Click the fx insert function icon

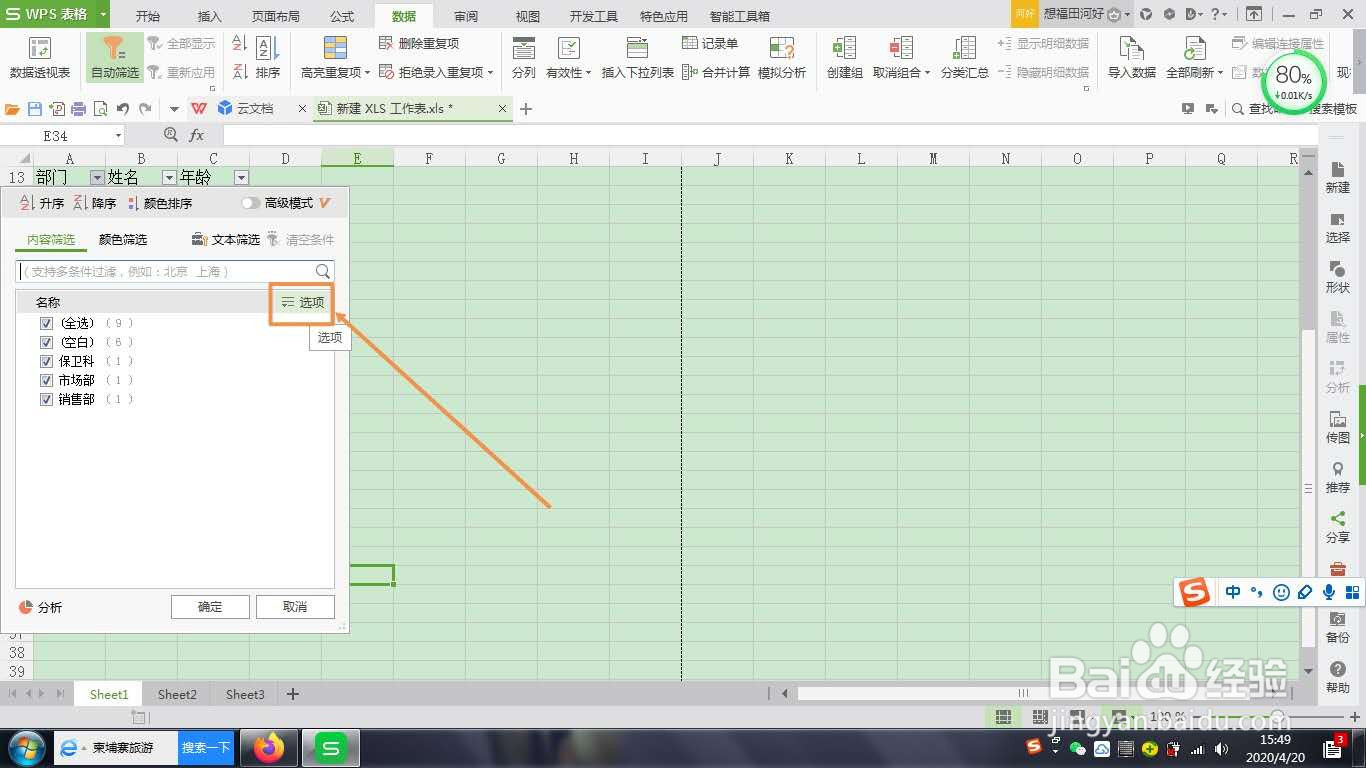click(197, 135)
